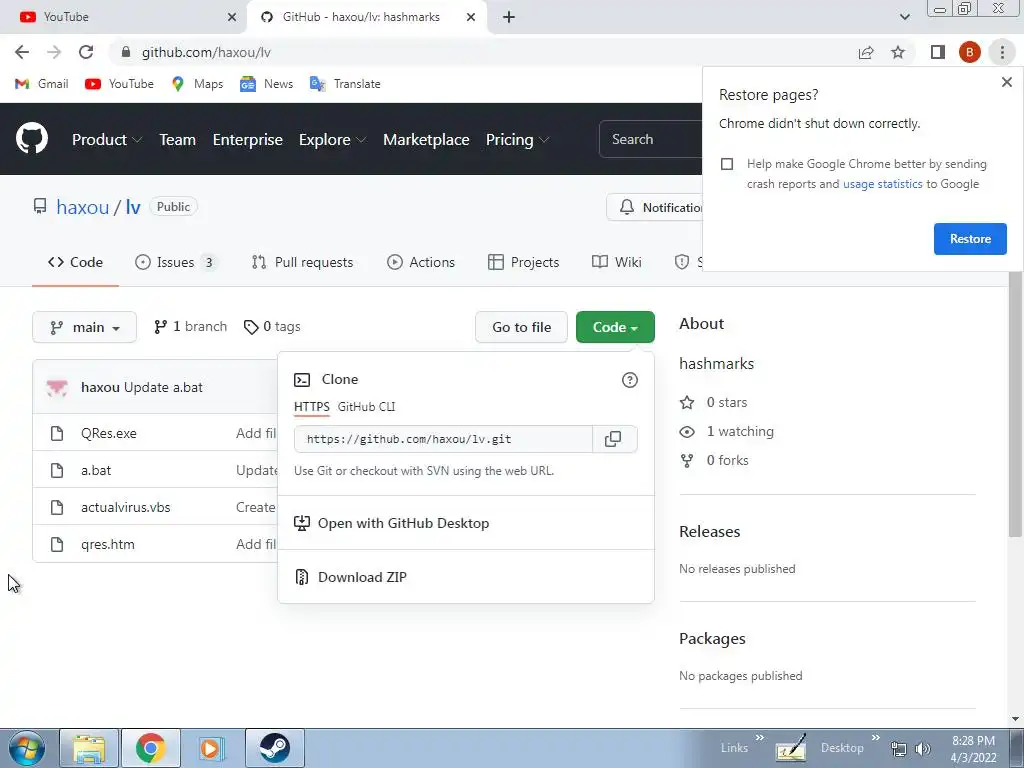The image size is (1024, 768).
Task: Switch to the YouTube browser tab
Action: click(124, 17)
